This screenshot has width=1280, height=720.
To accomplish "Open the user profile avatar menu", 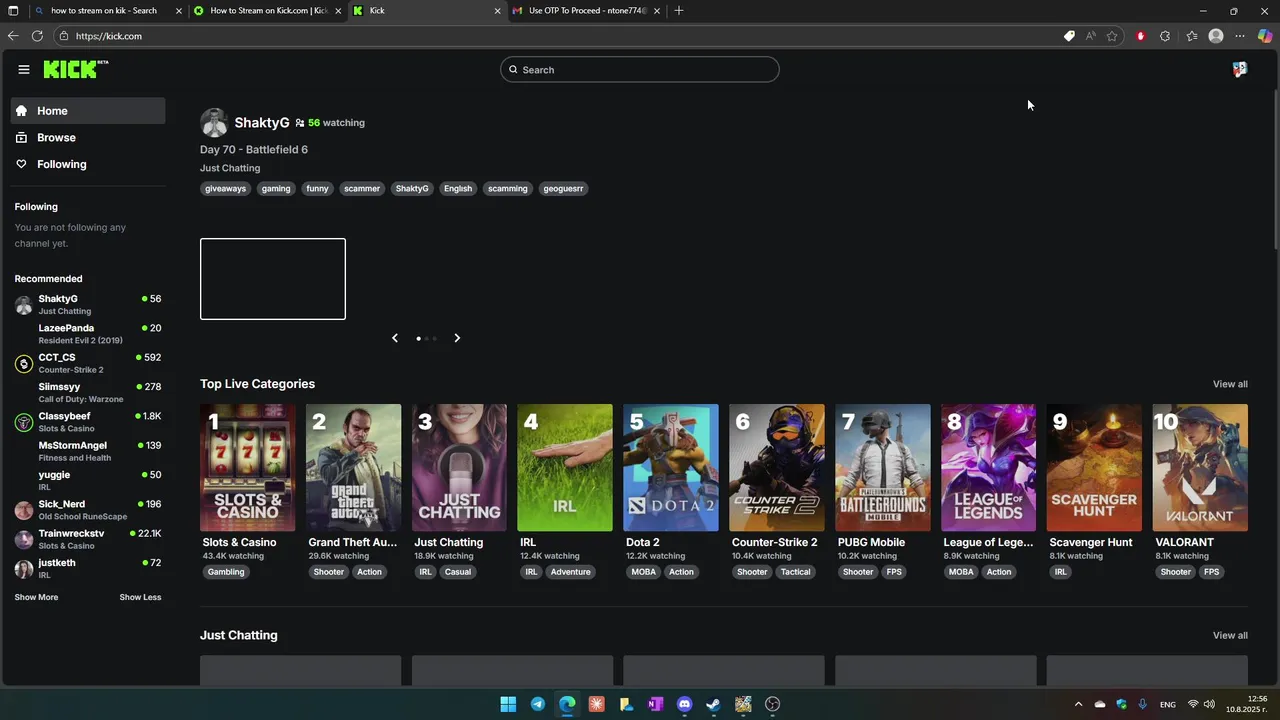I will (x=1240, y=69).
